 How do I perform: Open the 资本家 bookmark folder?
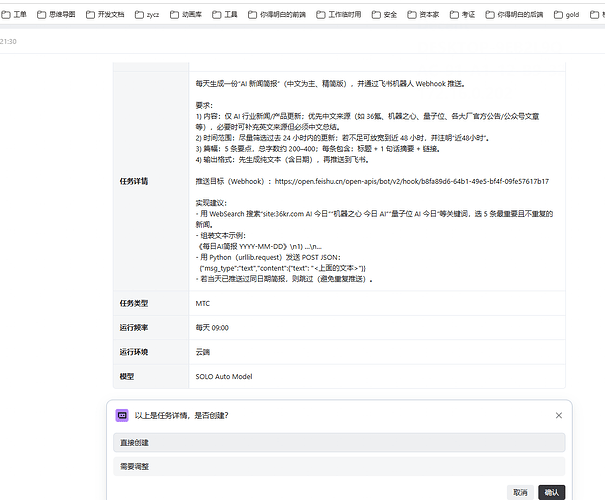tap(423, 15)
